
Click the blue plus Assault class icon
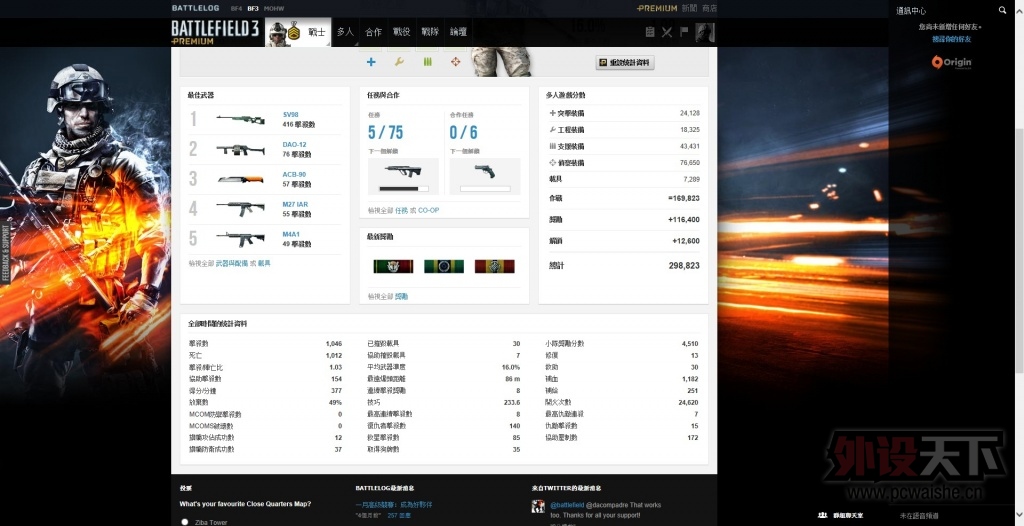coord(371,62)
